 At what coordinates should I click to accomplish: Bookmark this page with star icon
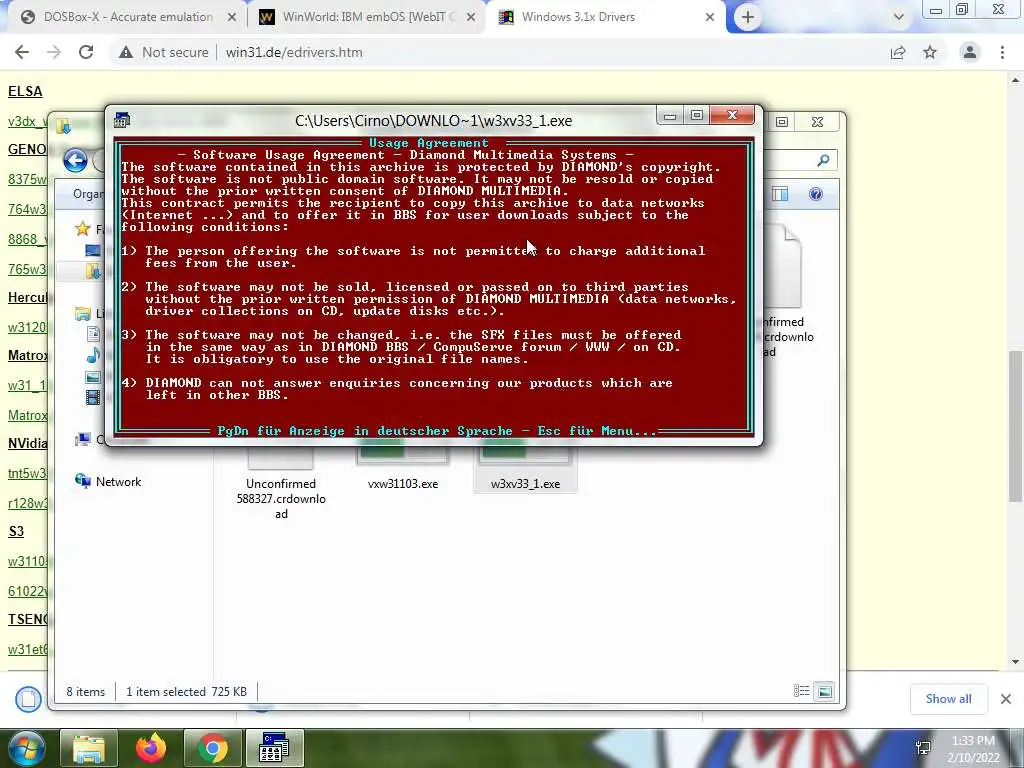[x=930, y=52]
